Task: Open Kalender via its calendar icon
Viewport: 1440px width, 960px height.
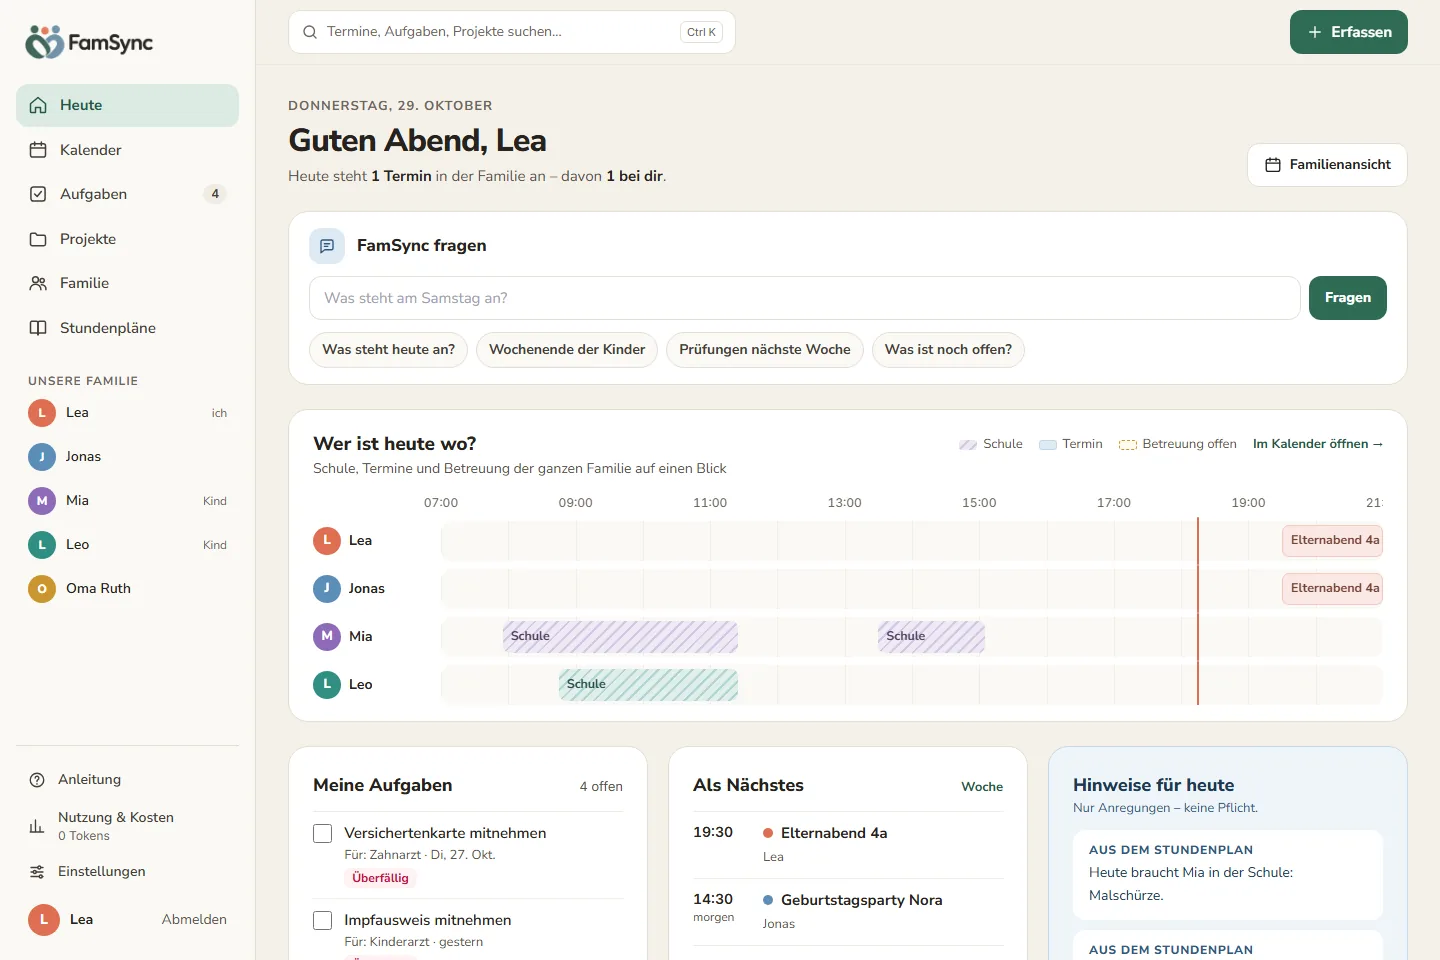Action: pos(38,150)
